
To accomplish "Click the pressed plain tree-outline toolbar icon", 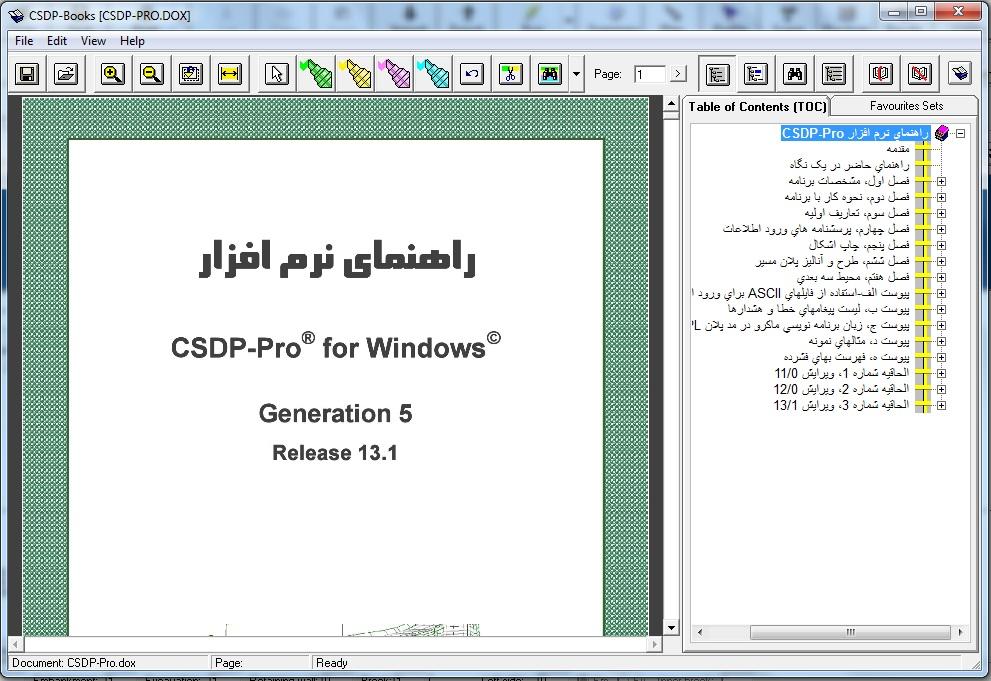I will (717, 75).
